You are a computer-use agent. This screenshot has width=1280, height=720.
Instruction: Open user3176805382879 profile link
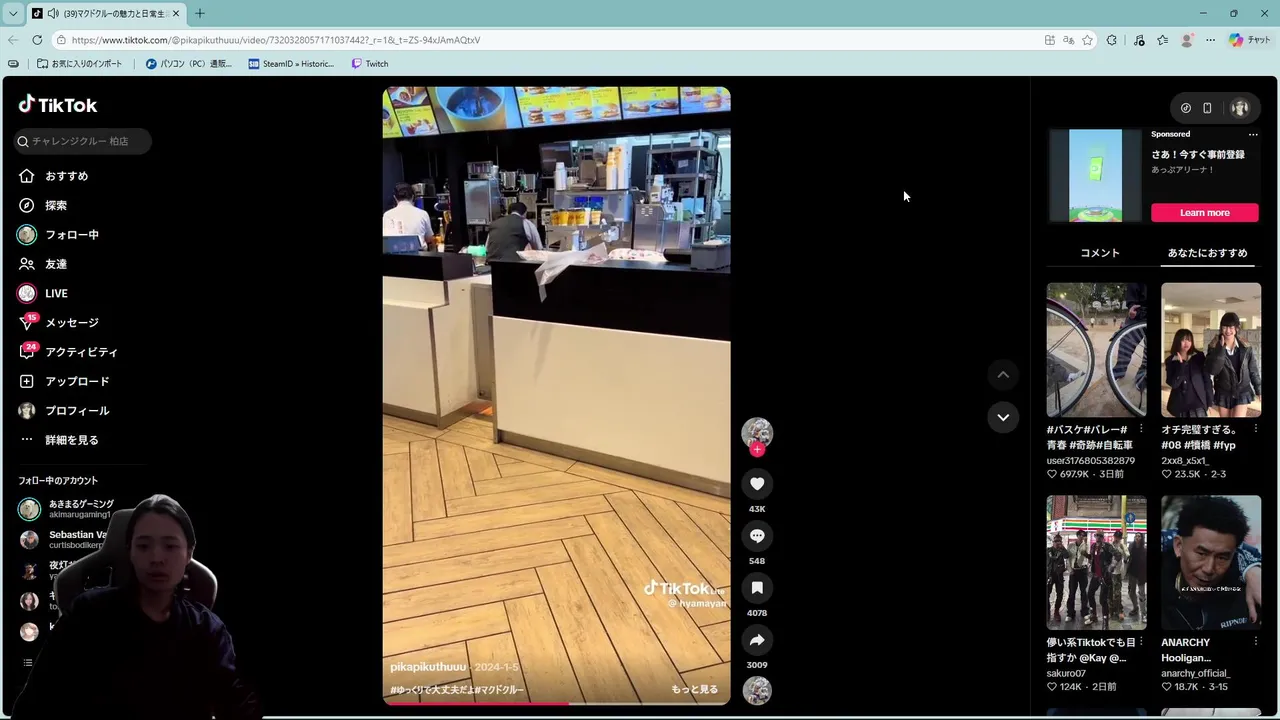[1090, 461]
